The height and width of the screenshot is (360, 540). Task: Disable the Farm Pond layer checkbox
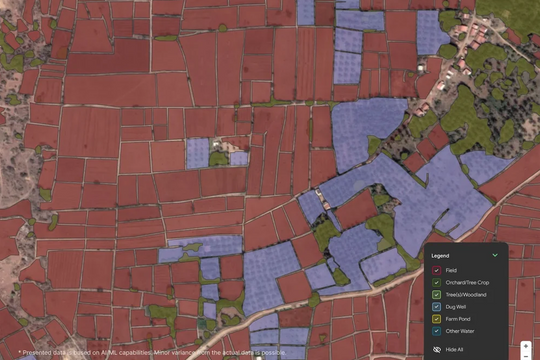(436, 319)
